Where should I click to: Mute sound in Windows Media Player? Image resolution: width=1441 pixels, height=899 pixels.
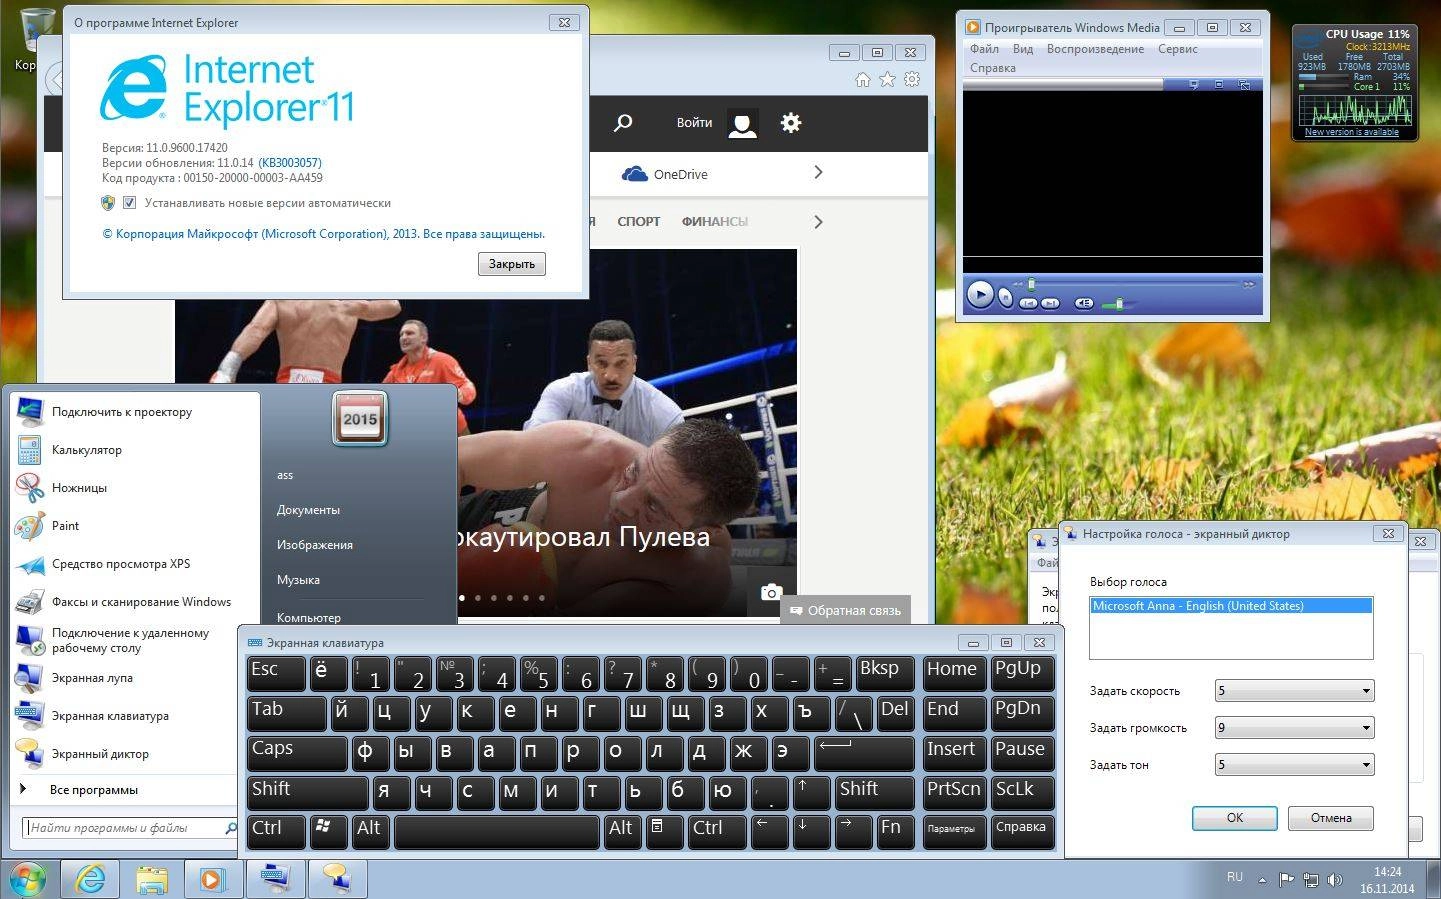click(x=1084, y=303)
